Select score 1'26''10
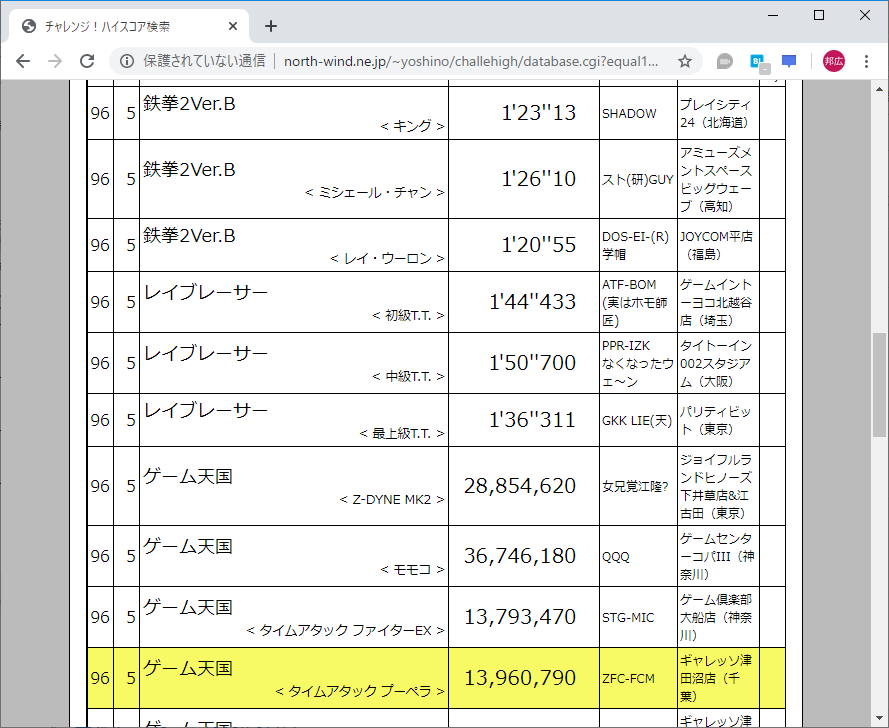 539,179
